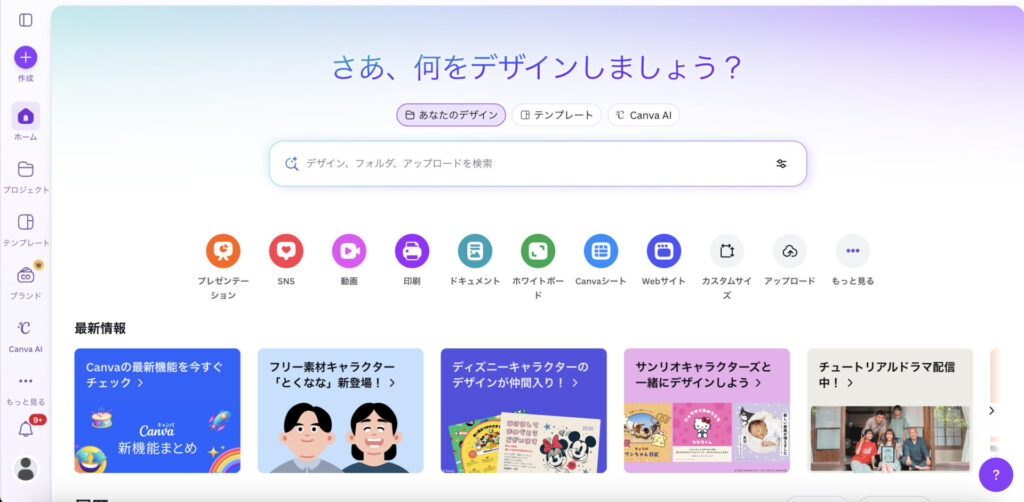Click next arrow on 最新情報 carousel
This screenshot has width=1024, height=502.
click(991, 411)
